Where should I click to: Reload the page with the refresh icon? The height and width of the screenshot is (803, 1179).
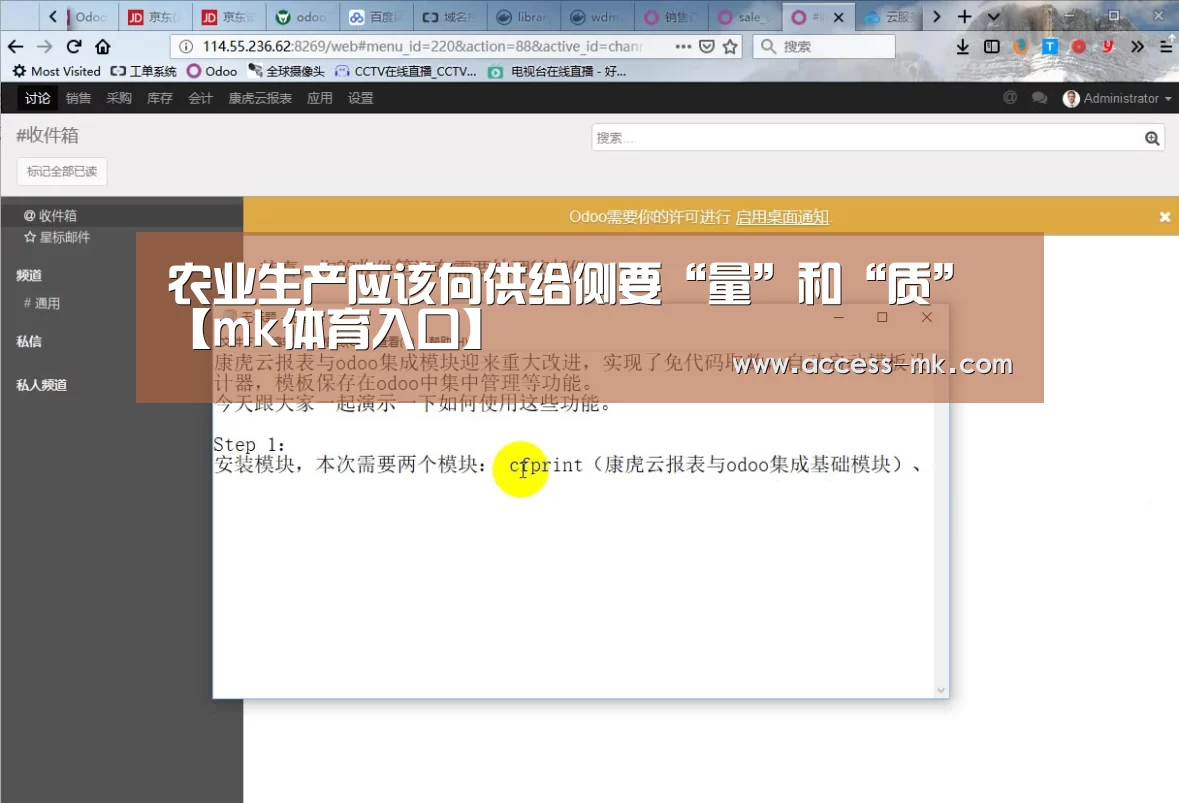[x=74, y=47]
